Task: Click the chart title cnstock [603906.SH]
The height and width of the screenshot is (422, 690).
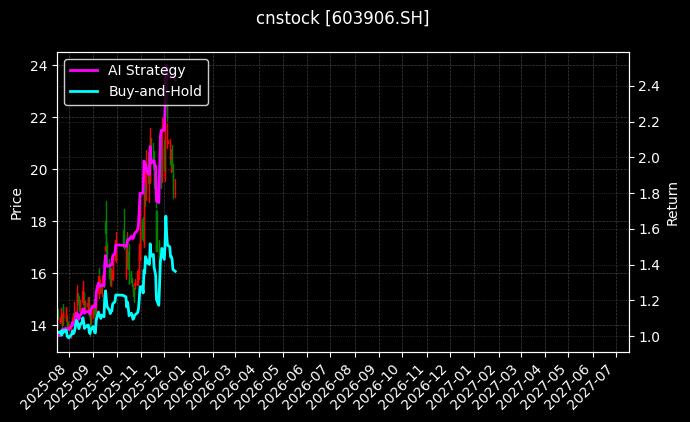Action: tap(344, 18)
